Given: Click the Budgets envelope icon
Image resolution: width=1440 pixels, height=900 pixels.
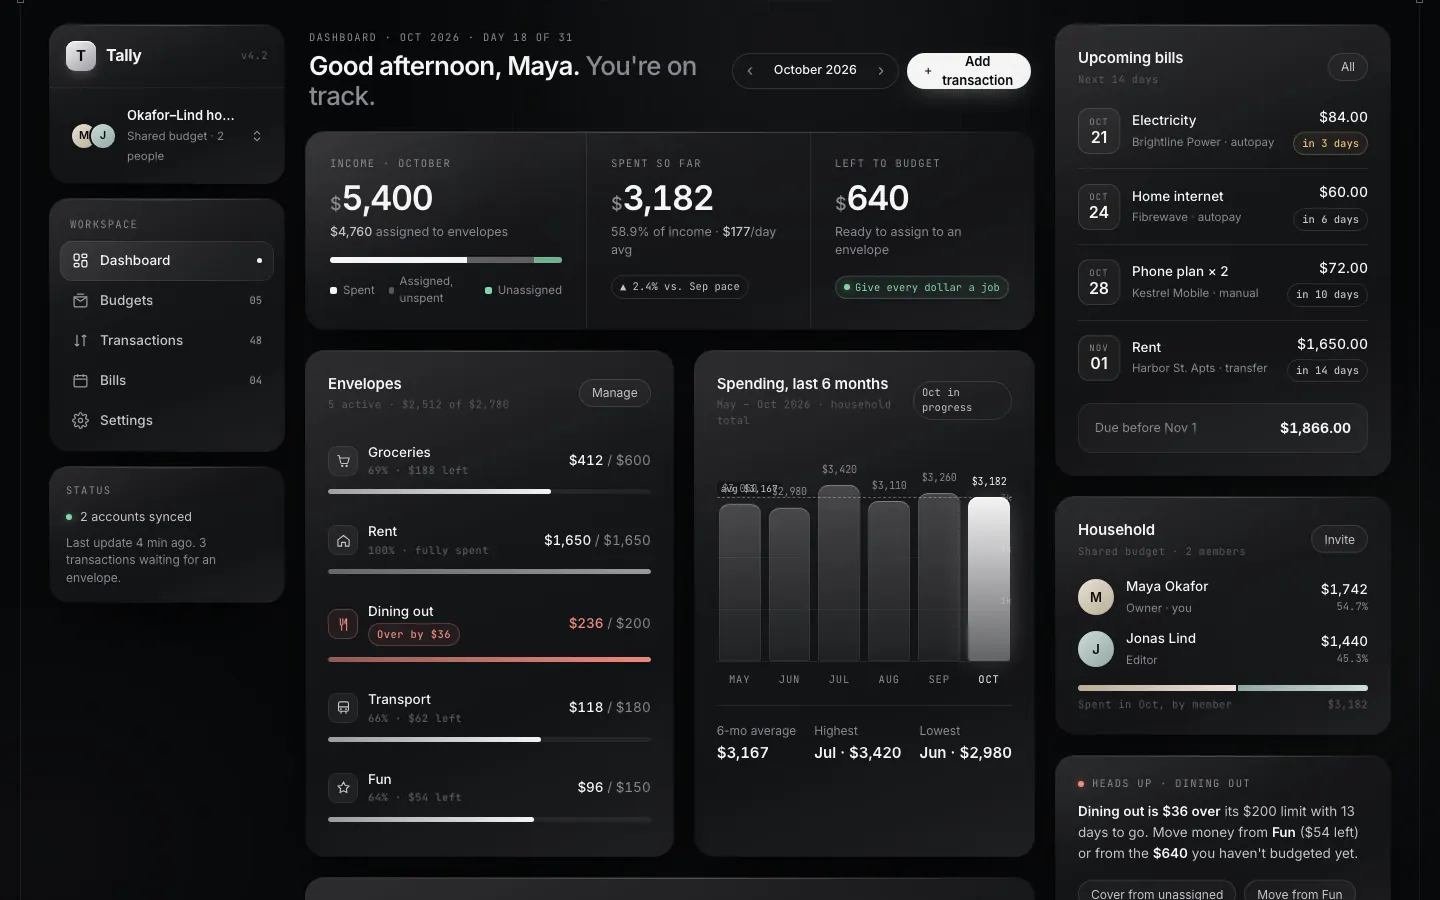Looking at the screenshot, I should [81, 301].
